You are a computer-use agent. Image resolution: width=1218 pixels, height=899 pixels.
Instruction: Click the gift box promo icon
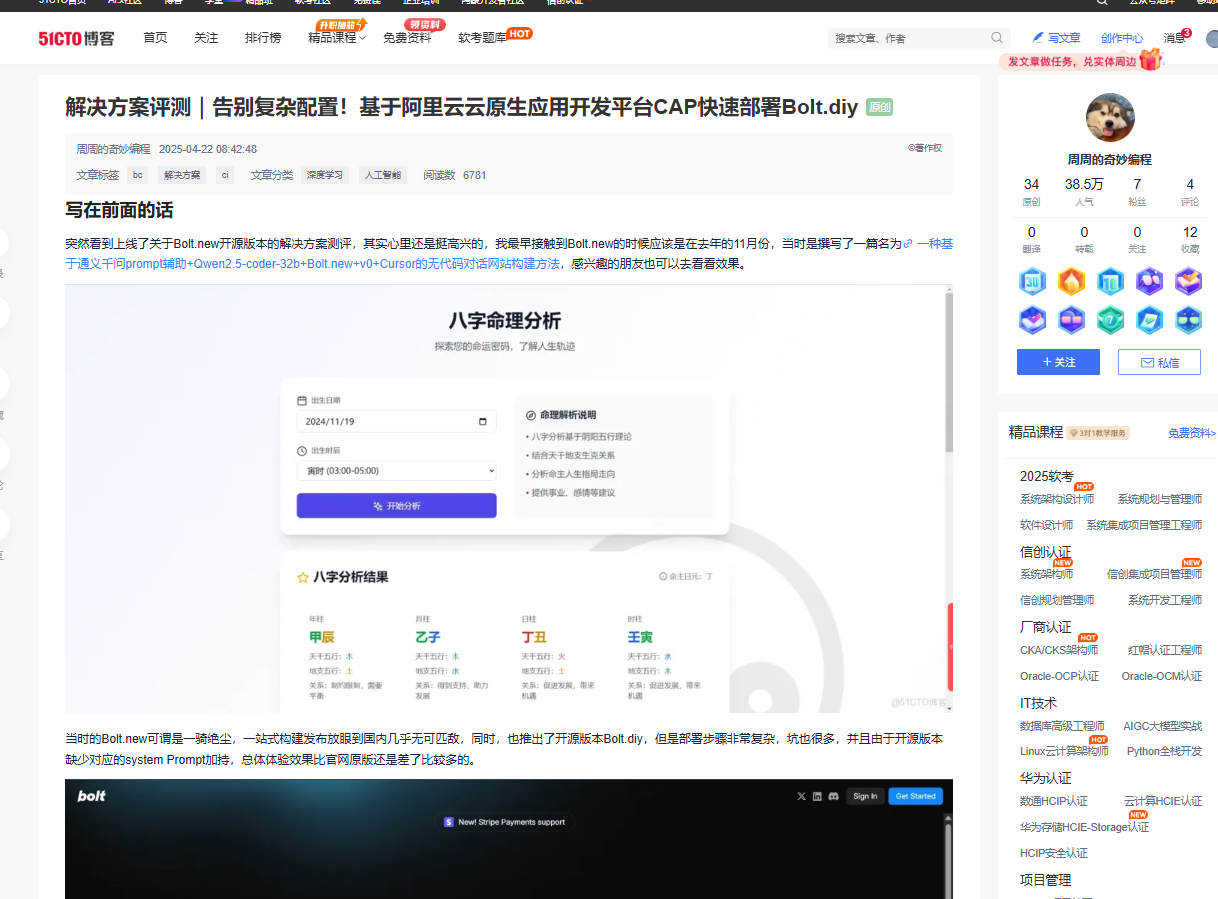coord(1151,60)
